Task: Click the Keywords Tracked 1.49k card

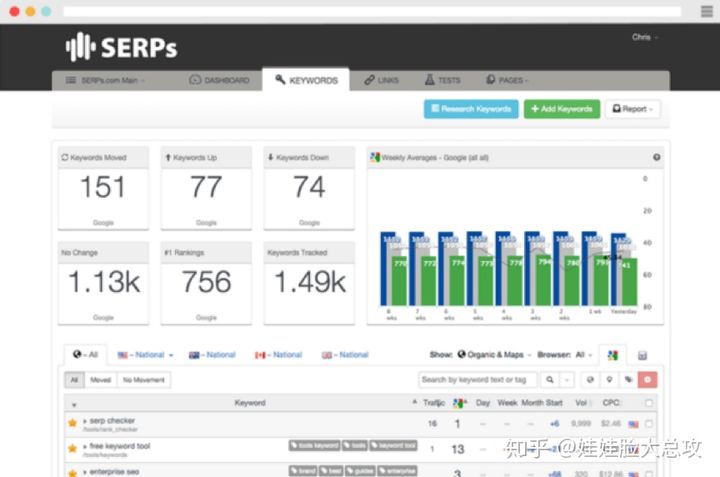Action: tap(309, 283)
